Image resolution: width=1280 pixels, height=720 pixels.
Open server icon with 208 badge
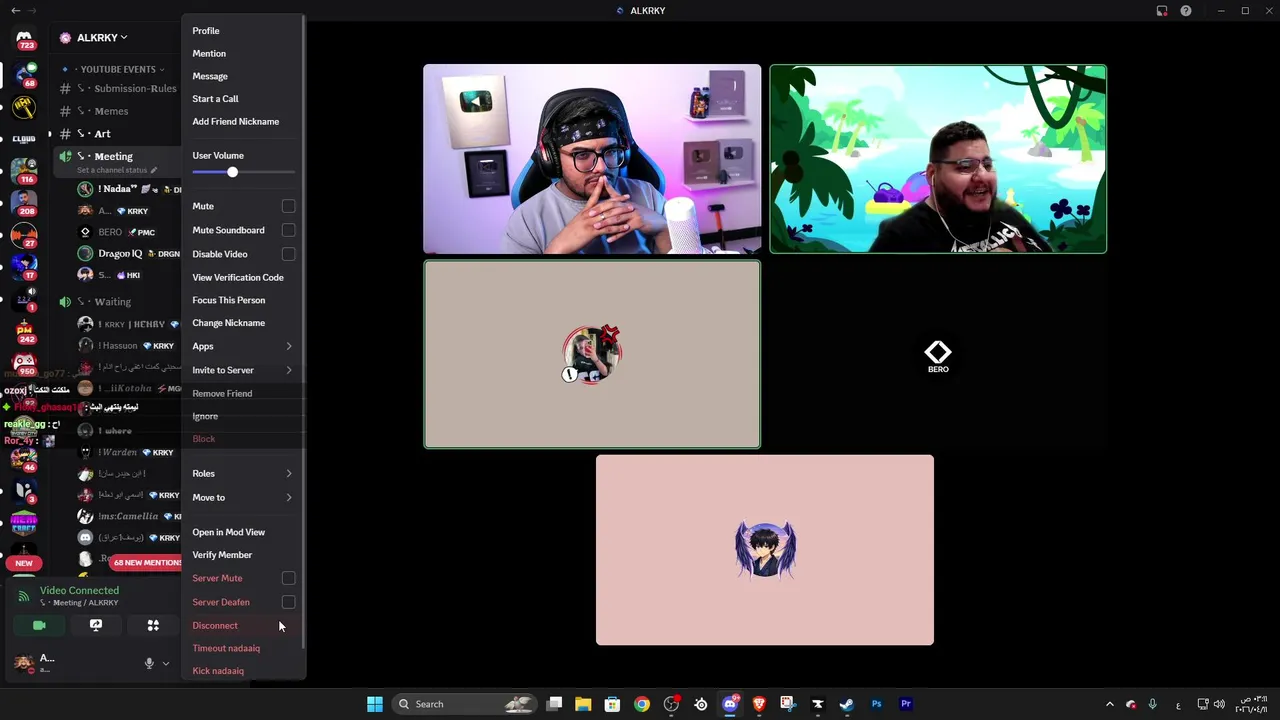pos(24,203)
